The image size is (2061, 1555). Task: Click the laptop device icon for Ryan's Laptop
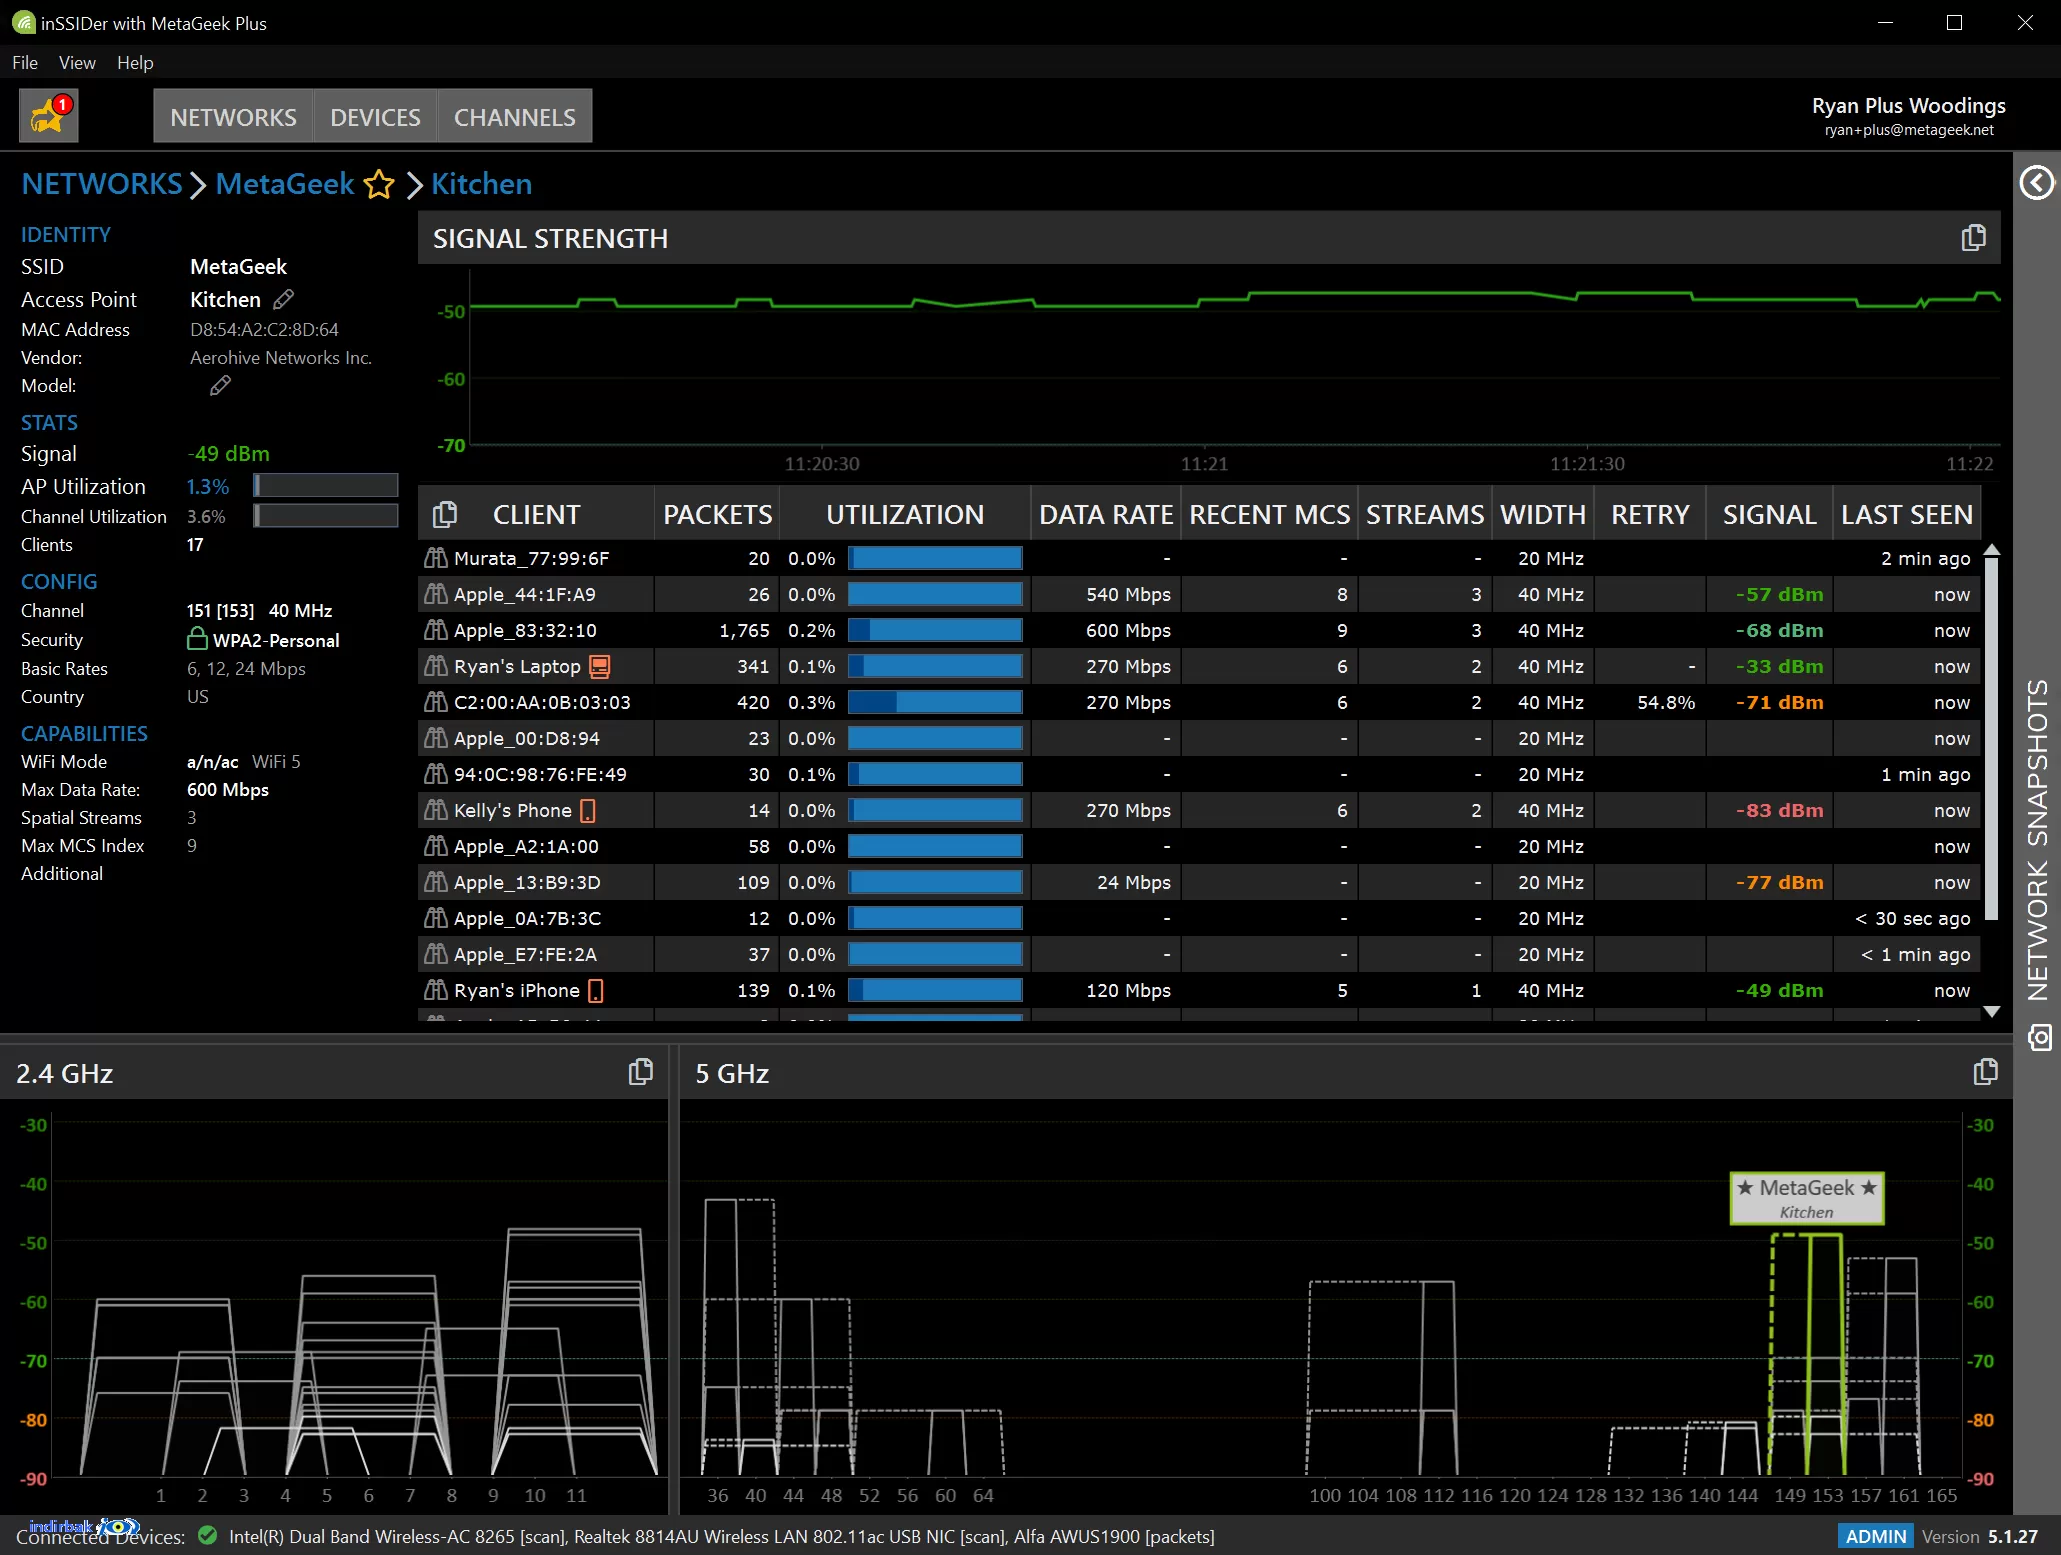[x=600, y=667]
